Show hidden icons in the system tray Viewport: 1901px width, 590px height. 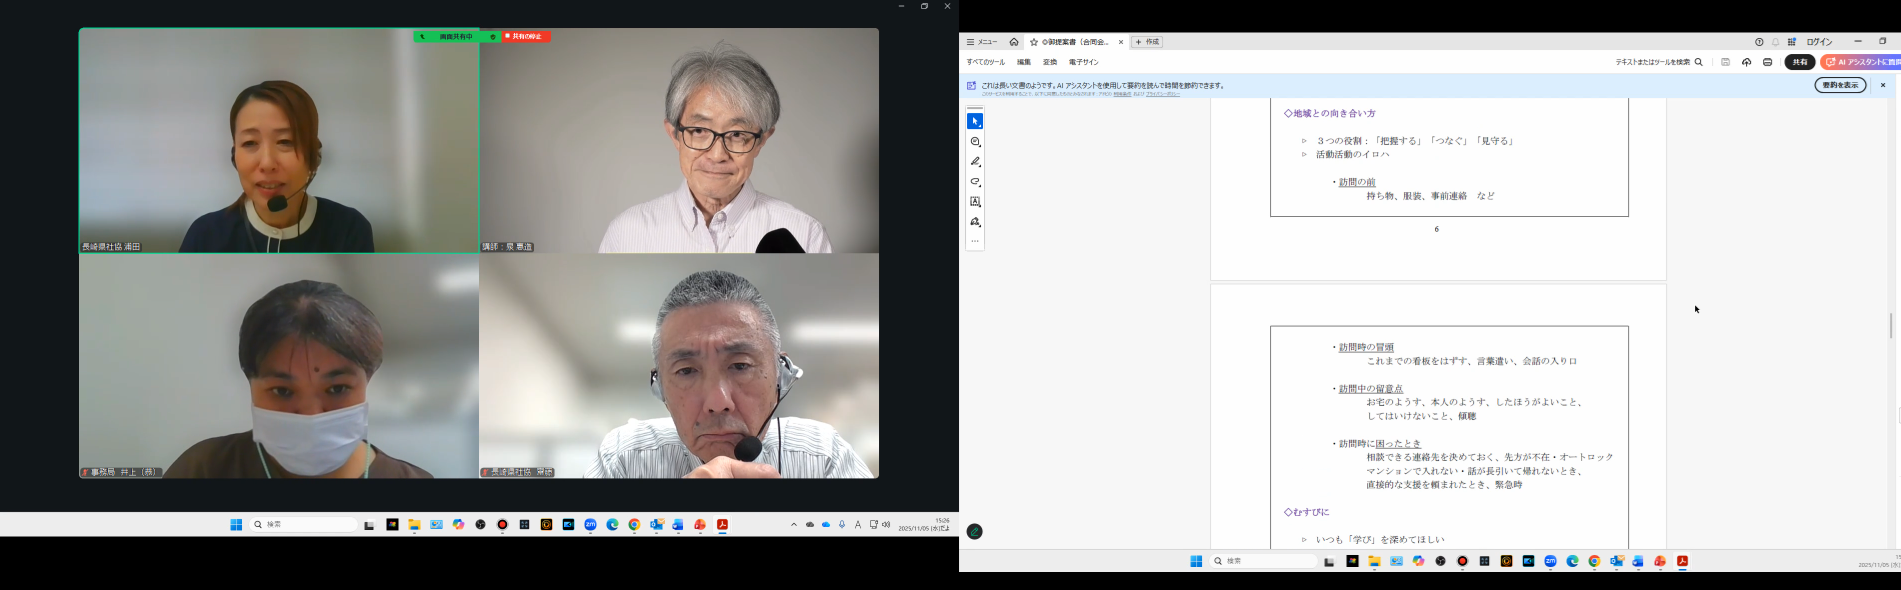tap(794, 525)
